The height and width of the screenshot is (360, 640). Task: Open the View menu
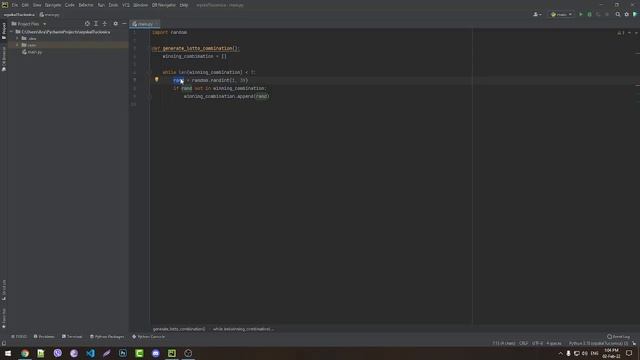[37, 5]
